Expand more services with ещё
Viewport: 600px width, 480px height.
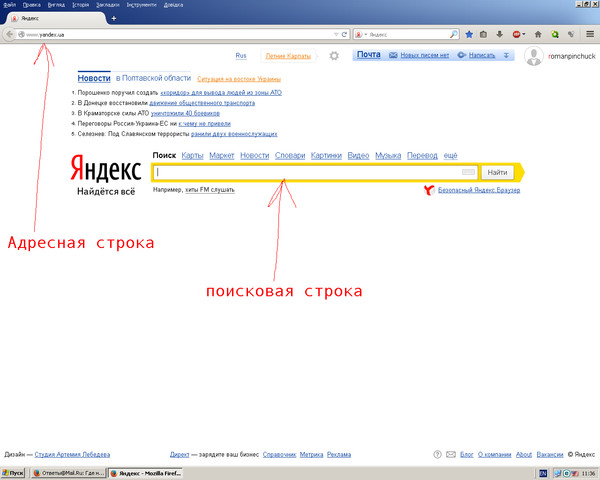click(x=450, y=155)
